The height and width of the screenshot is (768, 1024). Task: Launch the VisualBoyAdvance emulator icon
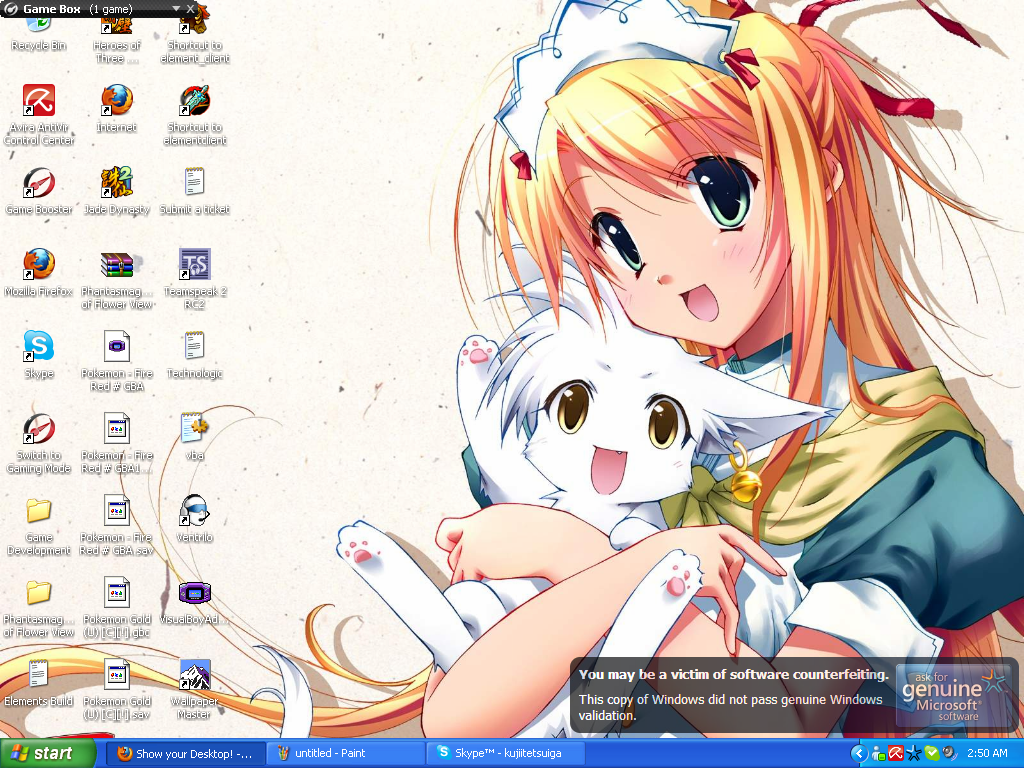(195, 602)
